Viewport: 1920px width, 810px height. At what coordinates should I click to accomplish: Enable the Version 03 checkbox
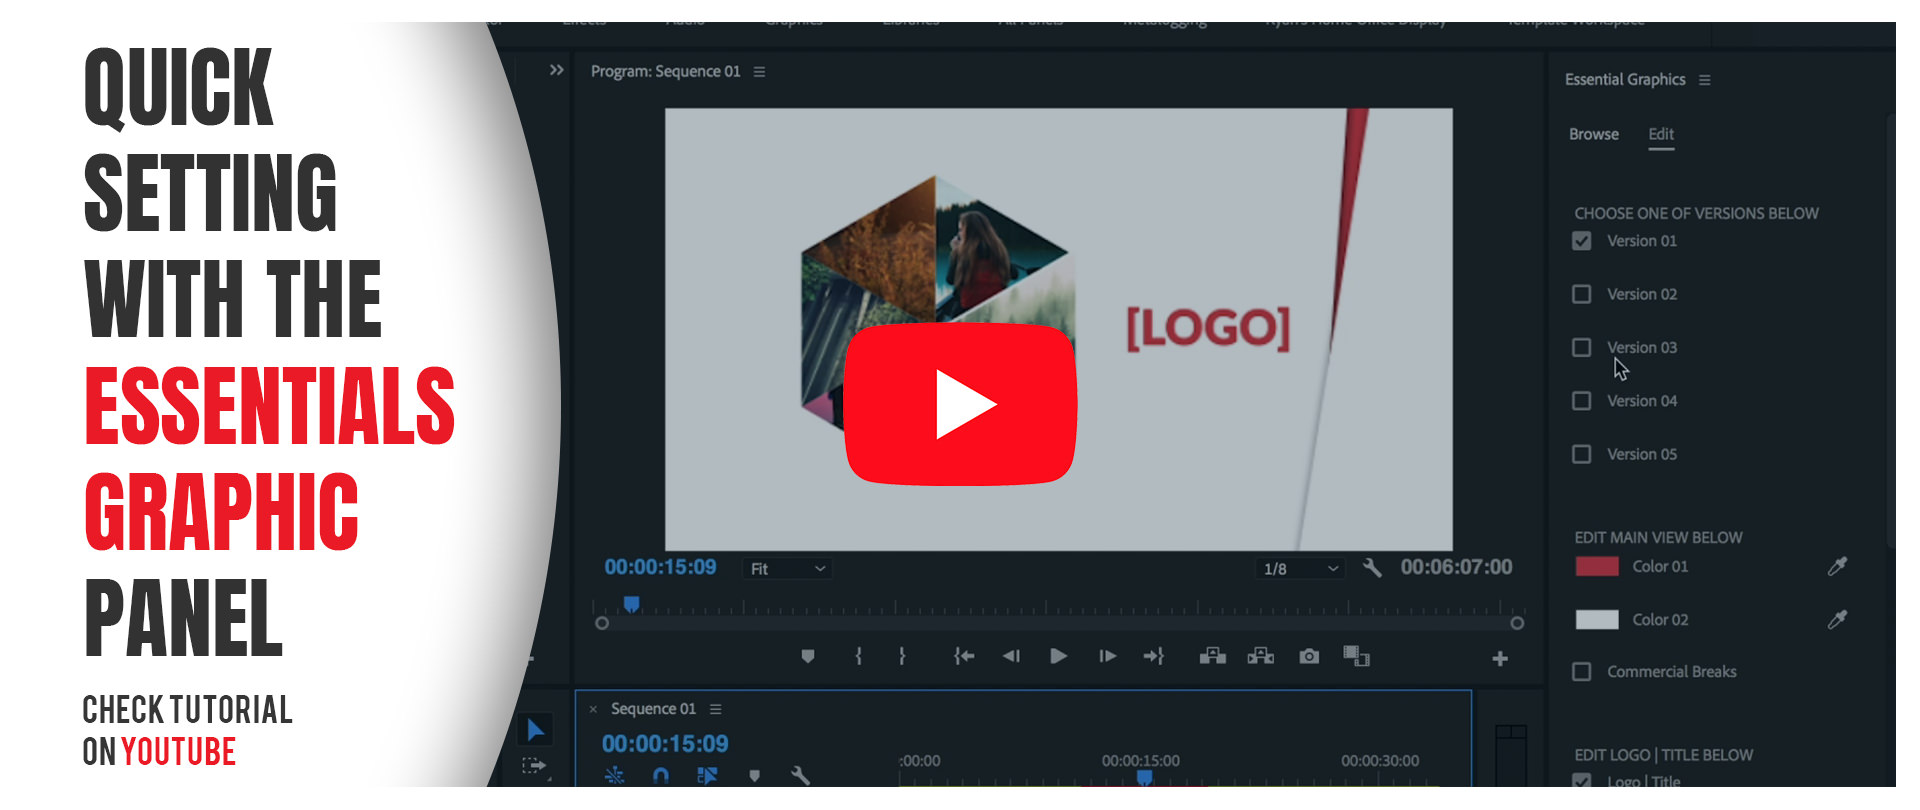coord(1581,347)
